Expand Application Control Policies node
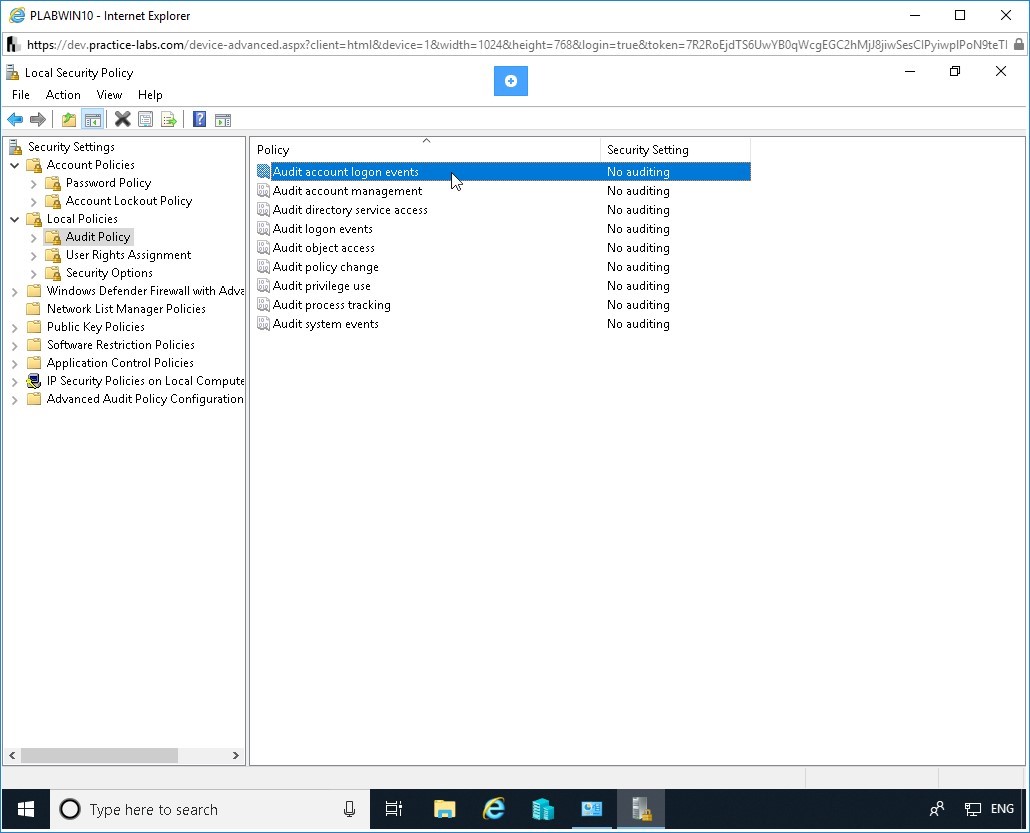The height and width of the screenshot is (833, 1030). tap(14, 363)
